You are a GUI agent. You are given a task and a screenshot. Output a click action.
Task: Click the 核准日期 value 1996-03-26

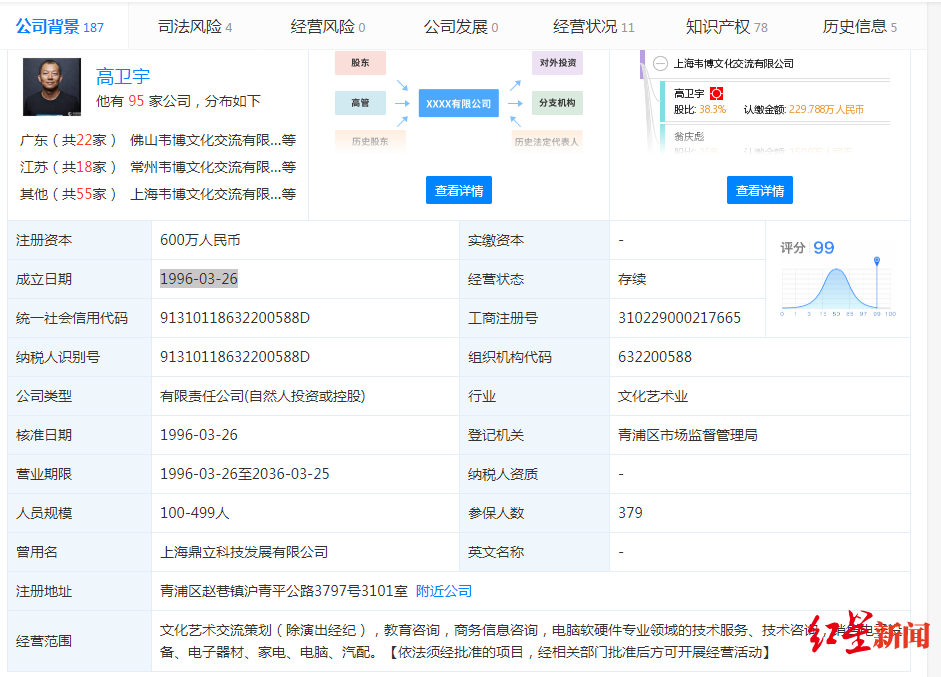tap(199, 435)
